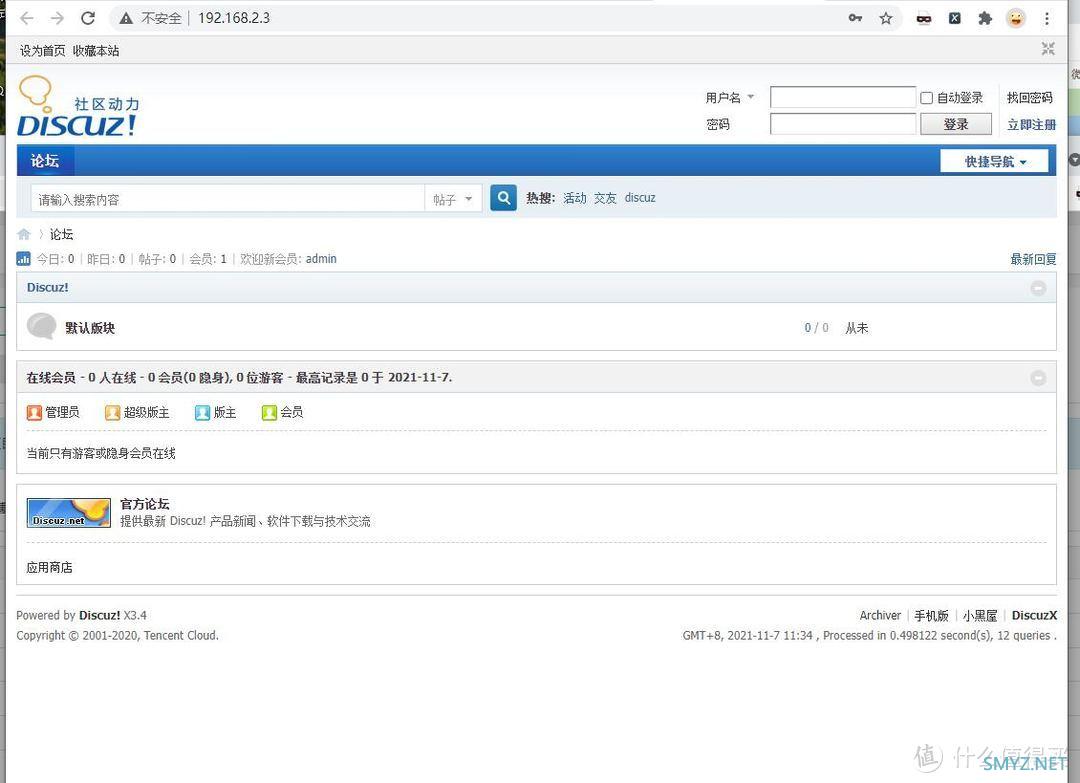The height and width of the screenshot is (783, 1080).
Task: Focus the 用户名 input field
Action: tap(842, 97)
